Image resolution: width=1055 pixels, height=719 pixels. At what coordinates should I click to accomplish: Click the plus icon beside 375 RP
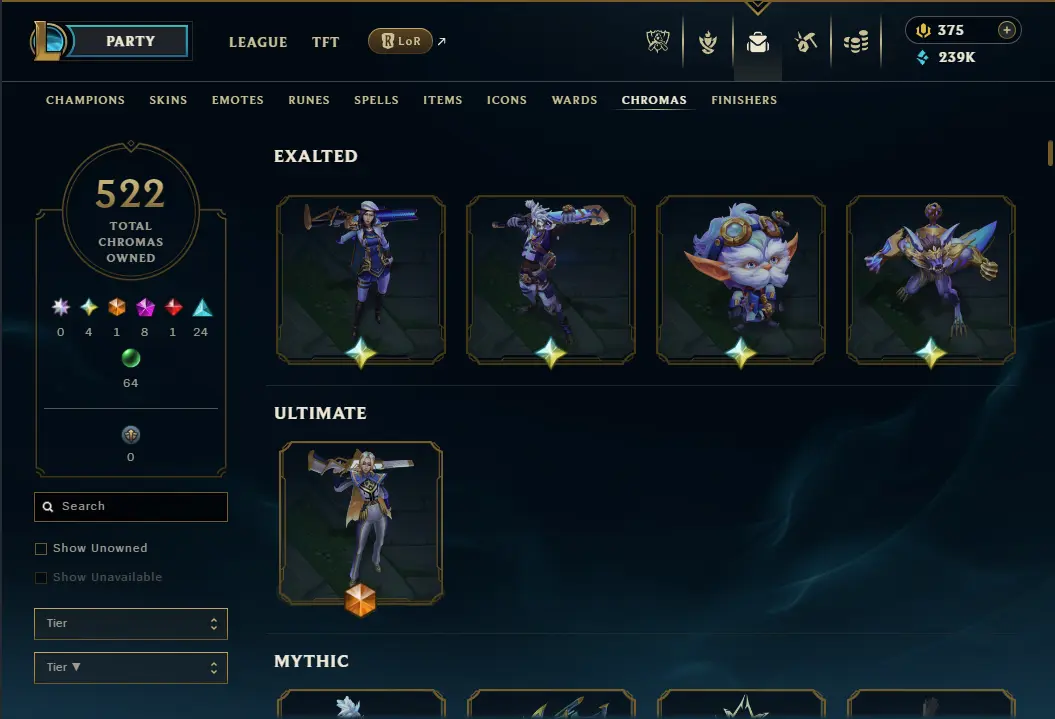(x=1006, y=30)
